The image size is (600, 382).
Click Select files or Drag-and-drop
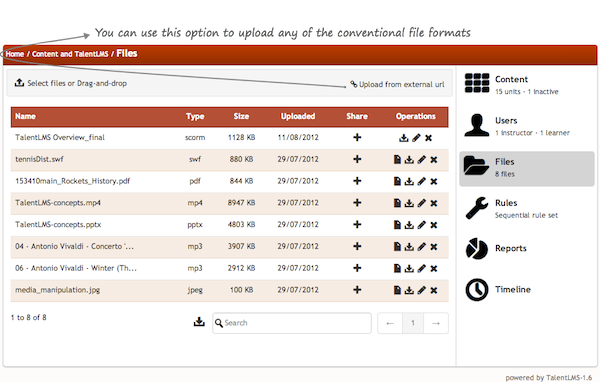click(71, 83)
